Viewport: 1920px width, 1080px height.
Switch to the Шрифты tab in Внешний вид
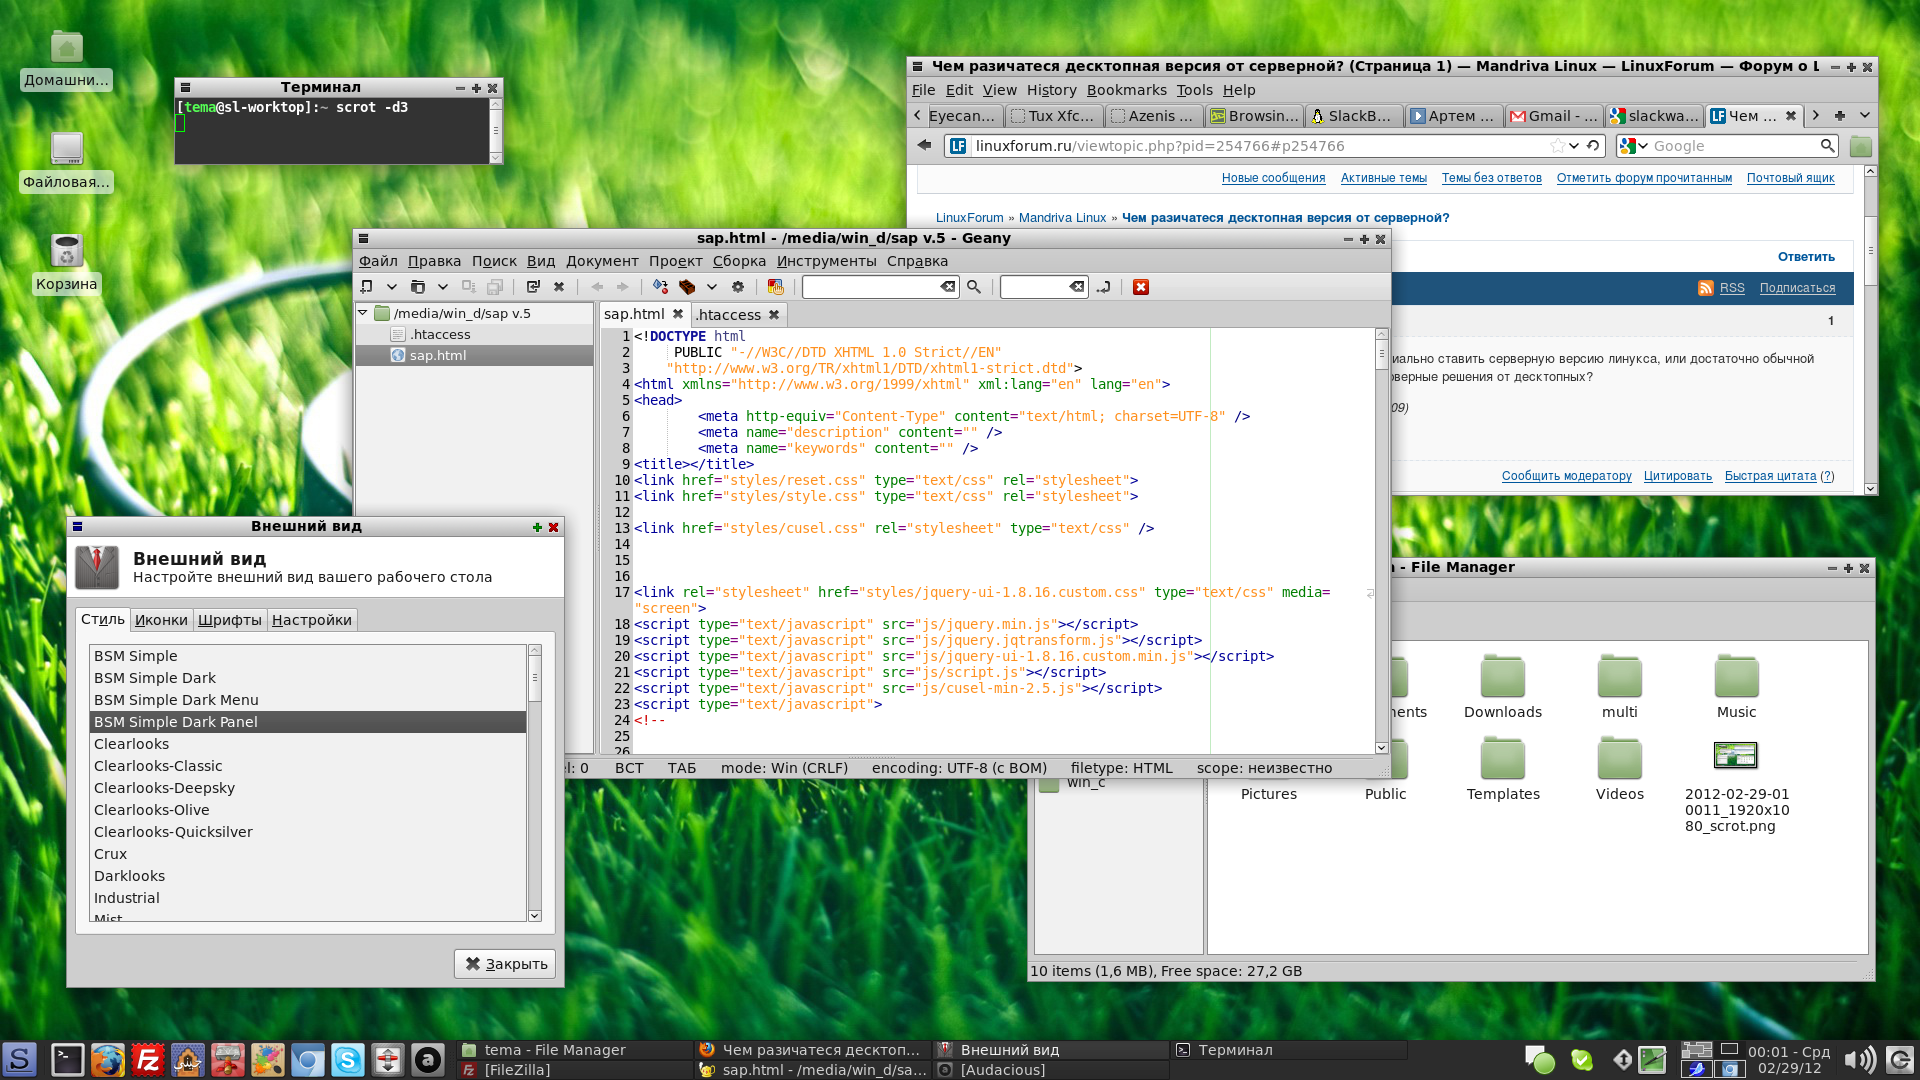[230, 620]
